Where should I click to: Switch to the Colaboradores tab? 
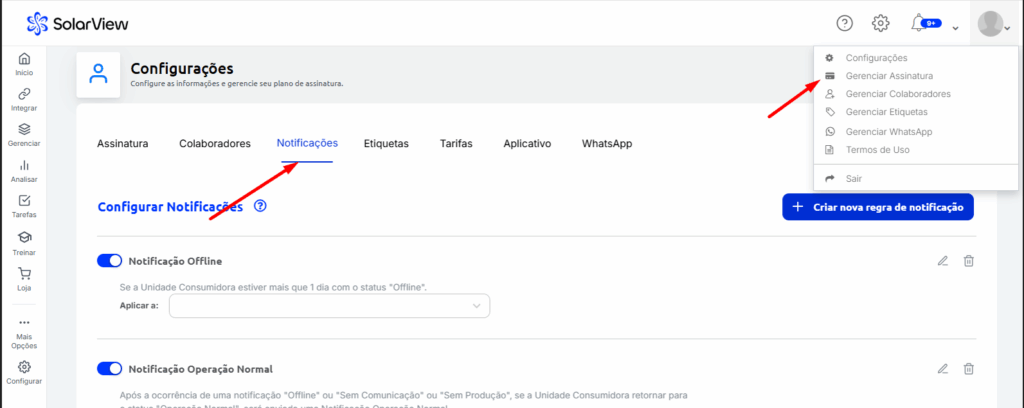[214, 144]
